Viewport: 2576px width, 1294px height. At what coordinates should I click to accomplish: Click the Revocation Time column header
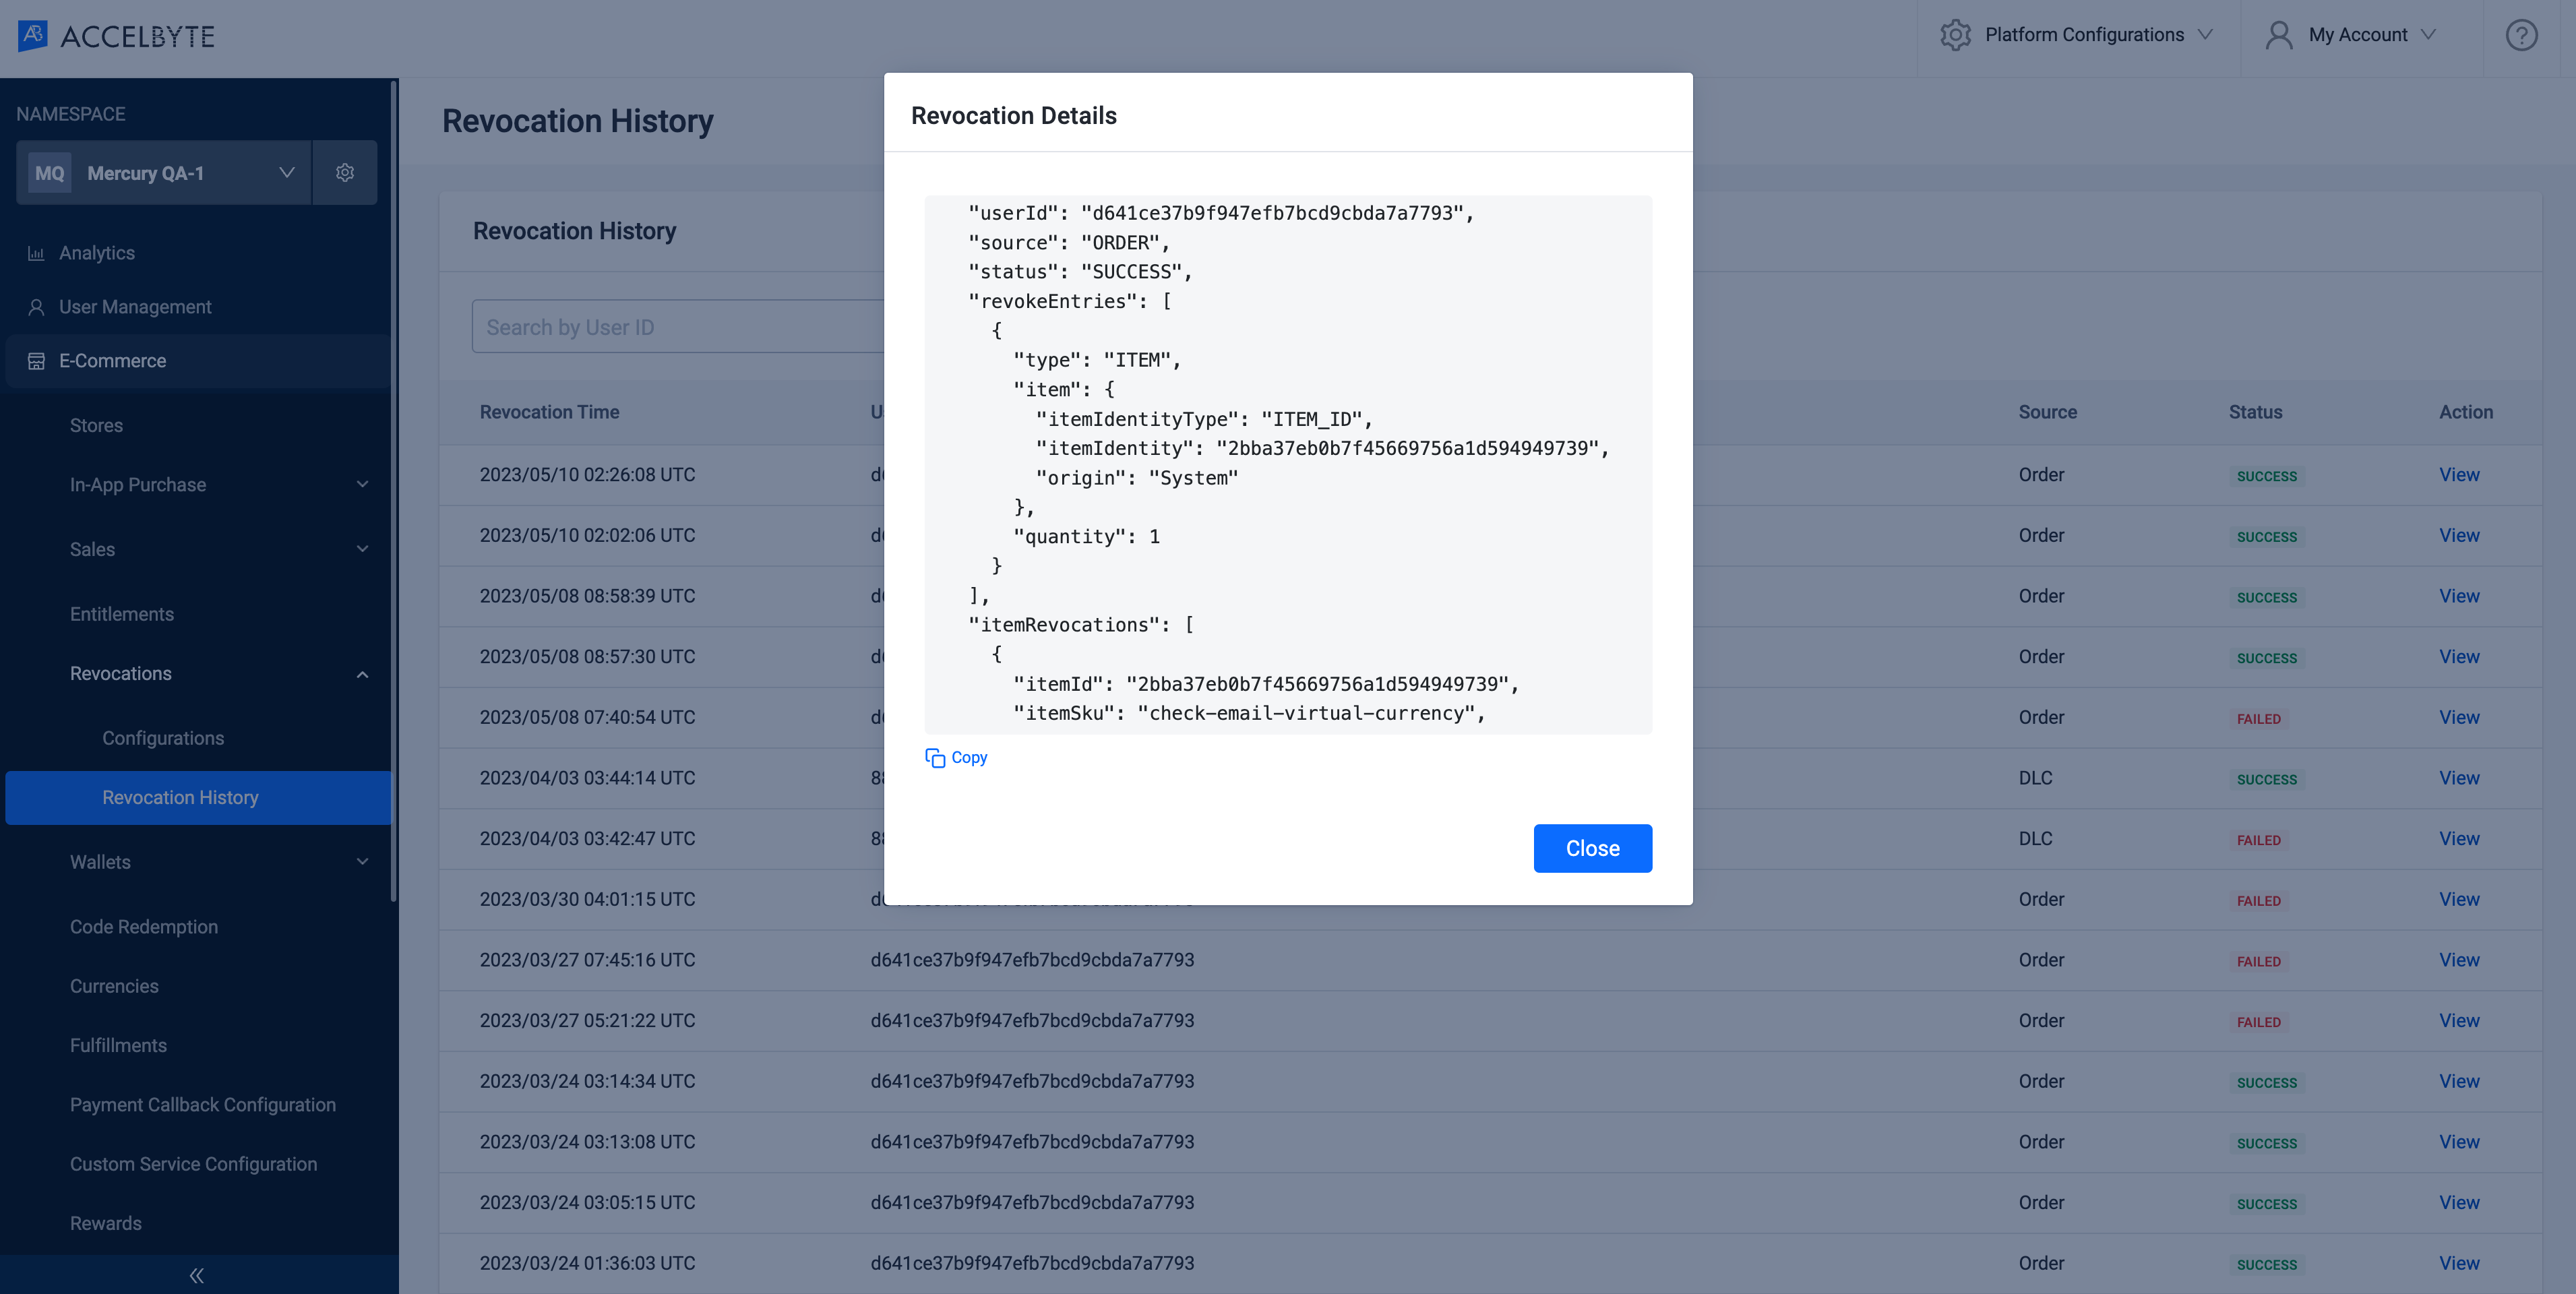point(549,412)
